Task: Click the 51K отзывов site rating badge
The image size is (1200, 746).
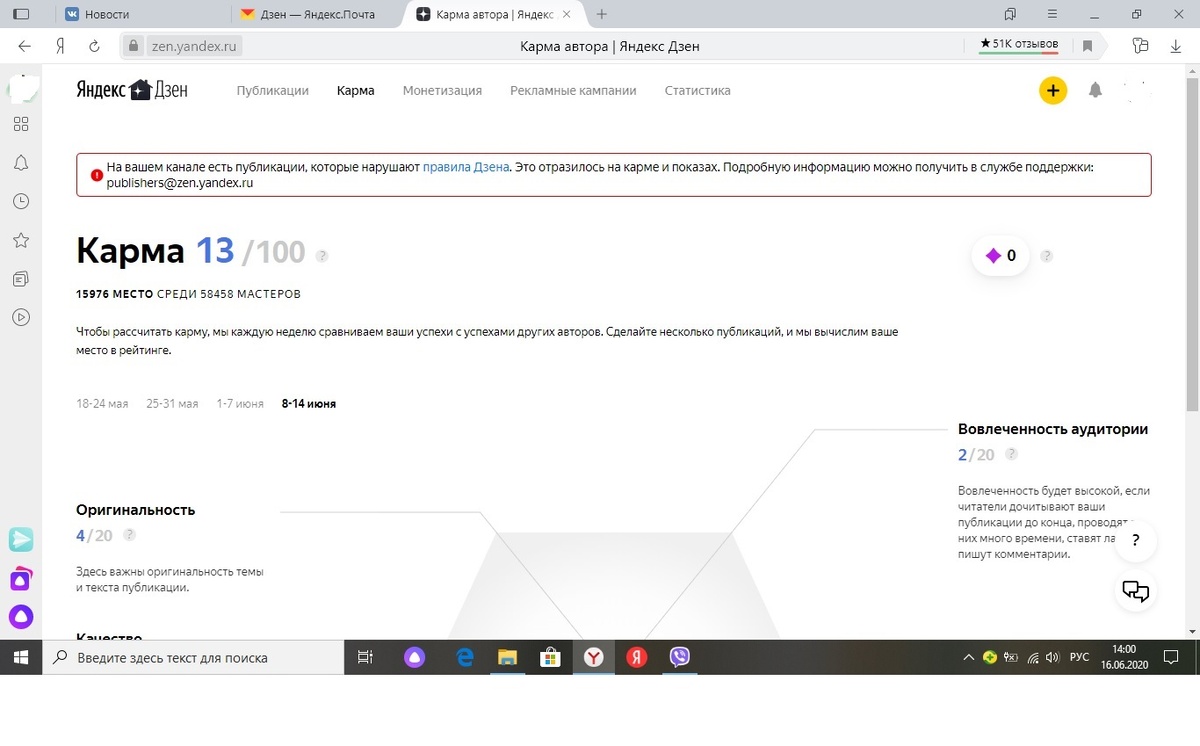Action: pos(1019,45)
